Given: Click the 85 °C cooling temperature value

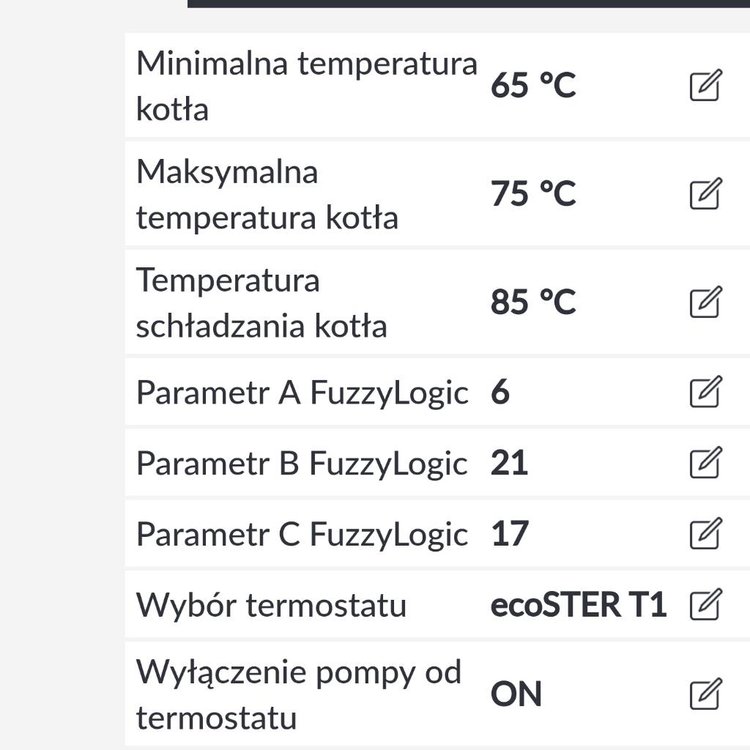Looking at the screenshot, I should click(533, 302).
